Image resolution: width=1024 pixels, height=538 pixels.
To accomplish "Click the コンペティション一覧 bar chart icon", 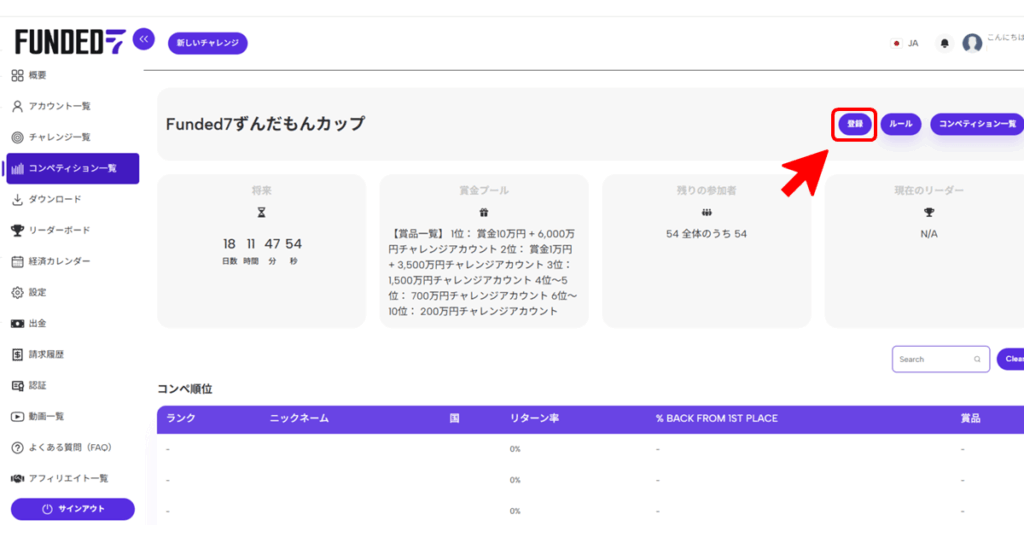I will coord(18,168).
